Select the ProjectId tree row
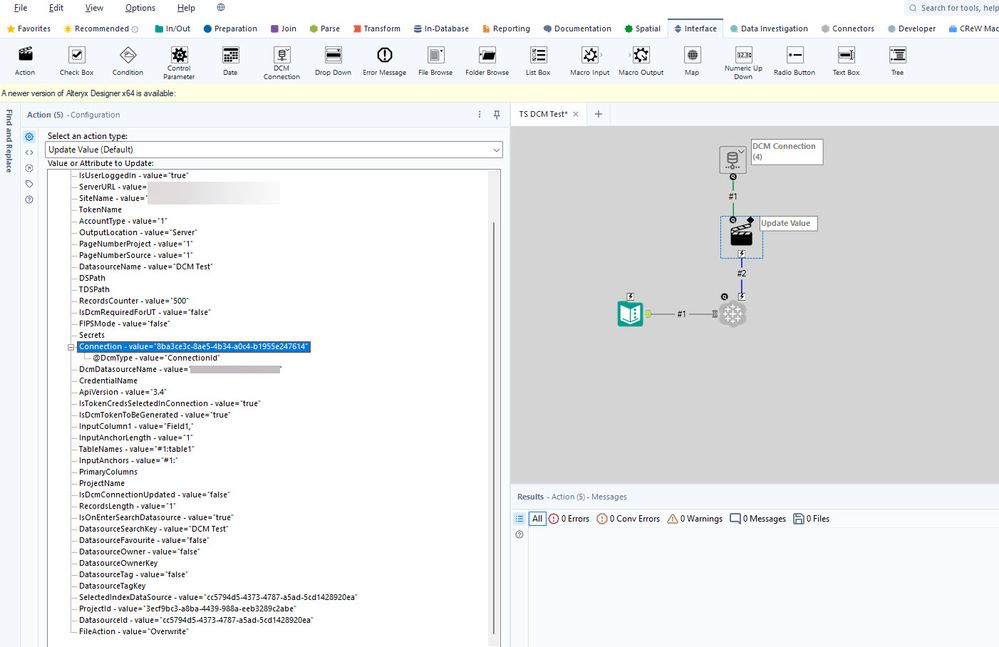The image size is (999, 647). click(x=187, y=609)
